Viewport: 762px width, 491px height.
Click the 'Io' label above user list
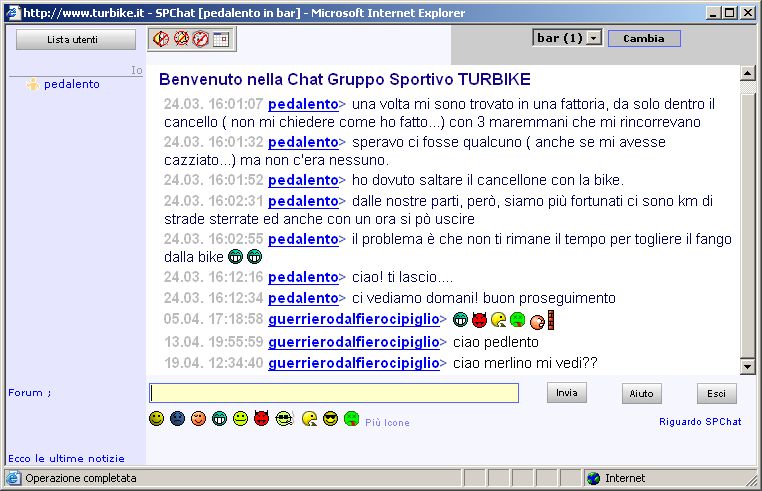[x=137, y=70]
